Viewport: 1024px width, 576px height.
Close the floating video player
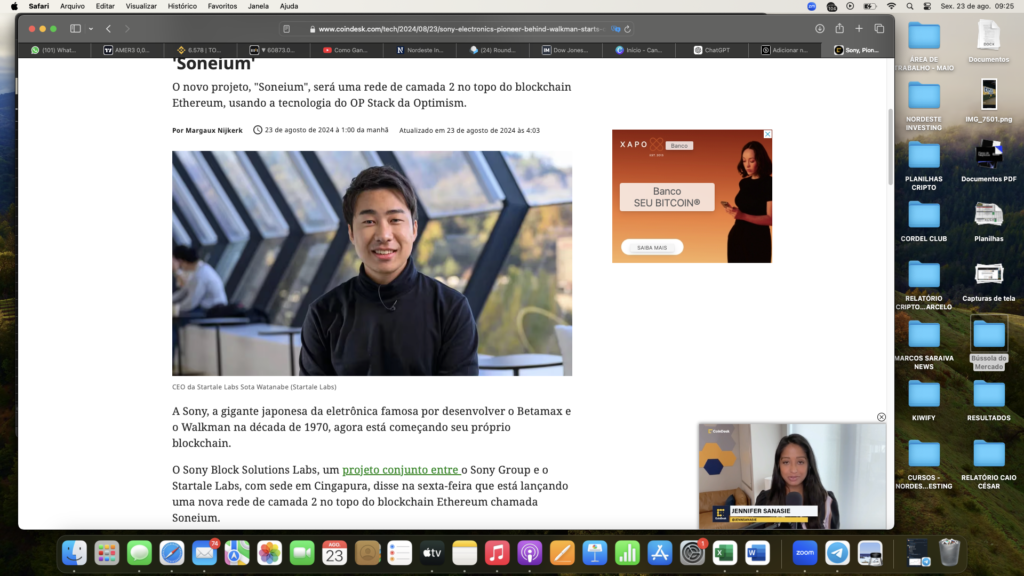coord(881,417)
